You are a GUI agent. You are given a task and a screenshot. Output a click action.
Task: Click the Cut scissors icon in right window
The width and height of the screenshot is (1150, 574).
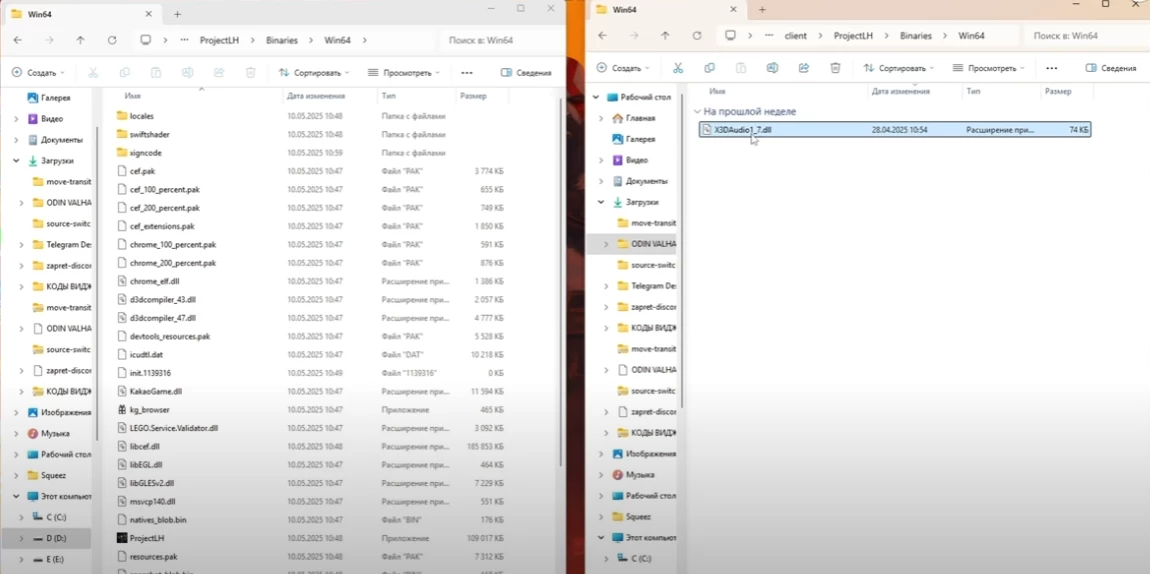tap(678, 68)
